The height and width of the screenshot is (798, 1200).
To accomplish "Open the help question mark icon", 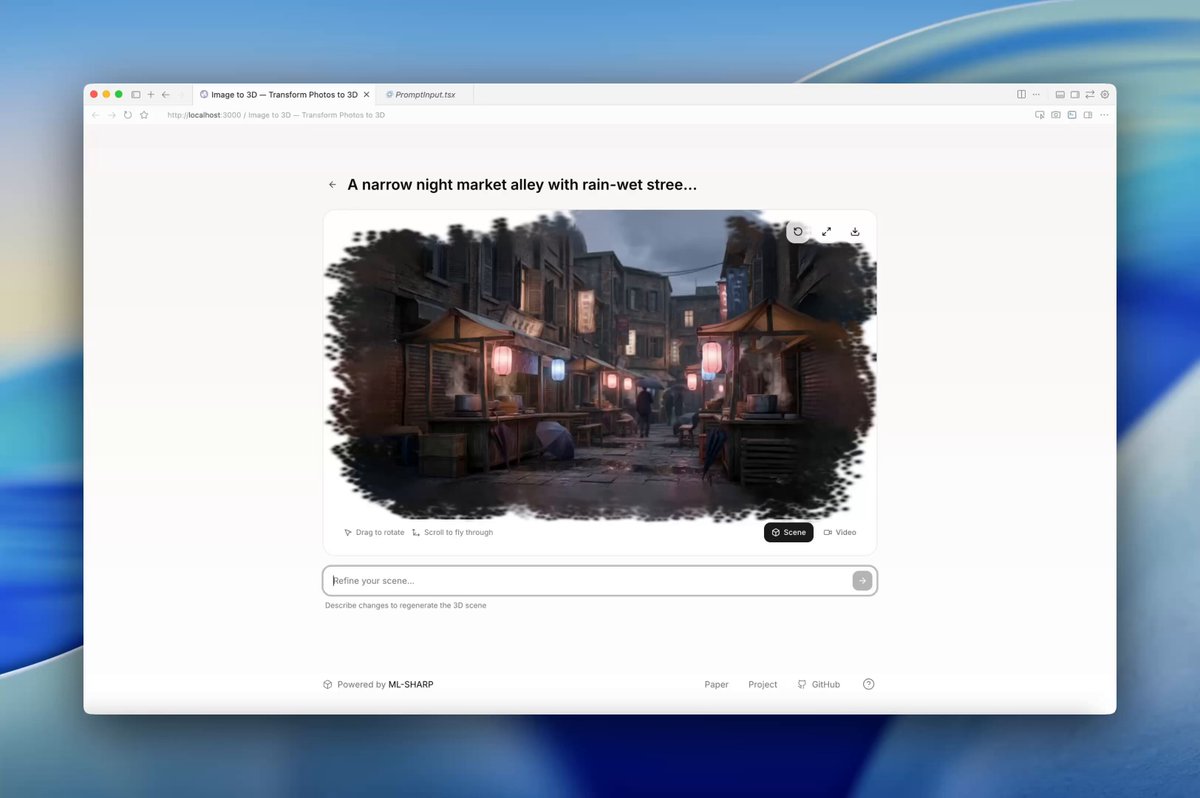I will click(868, 684).
